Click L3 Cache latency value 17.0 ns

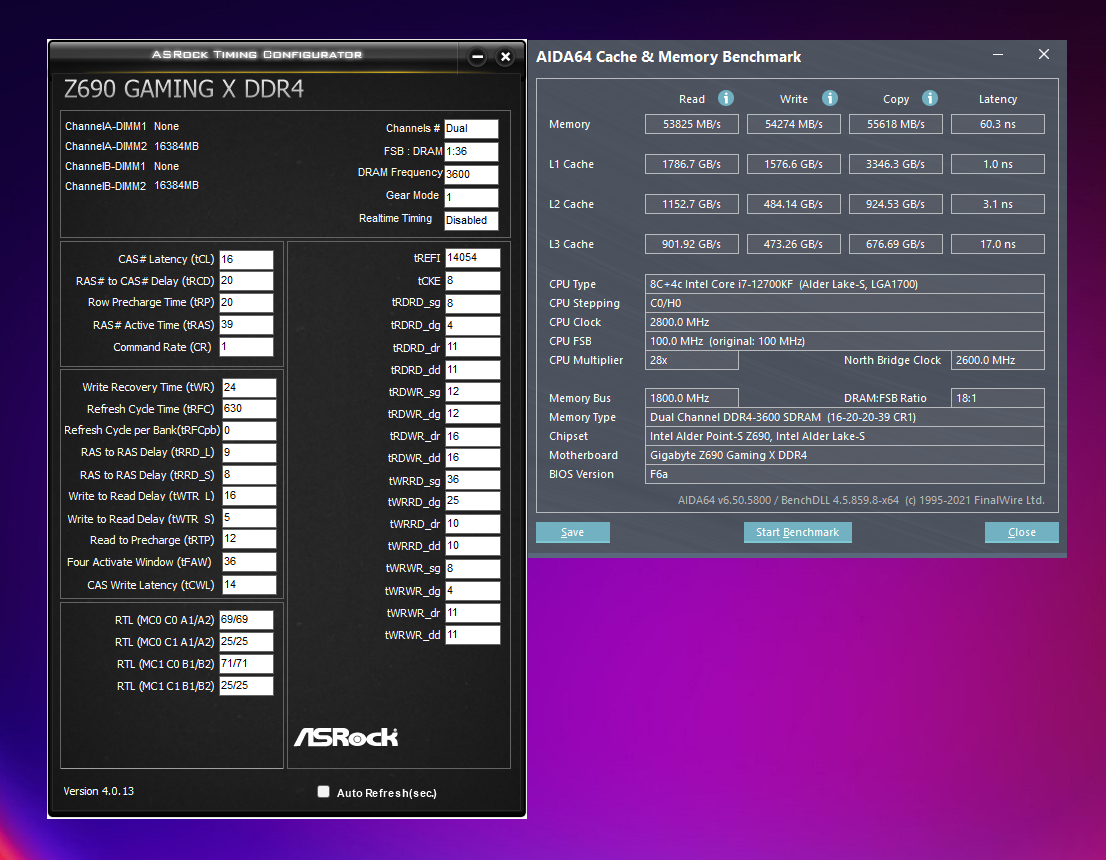997,244
